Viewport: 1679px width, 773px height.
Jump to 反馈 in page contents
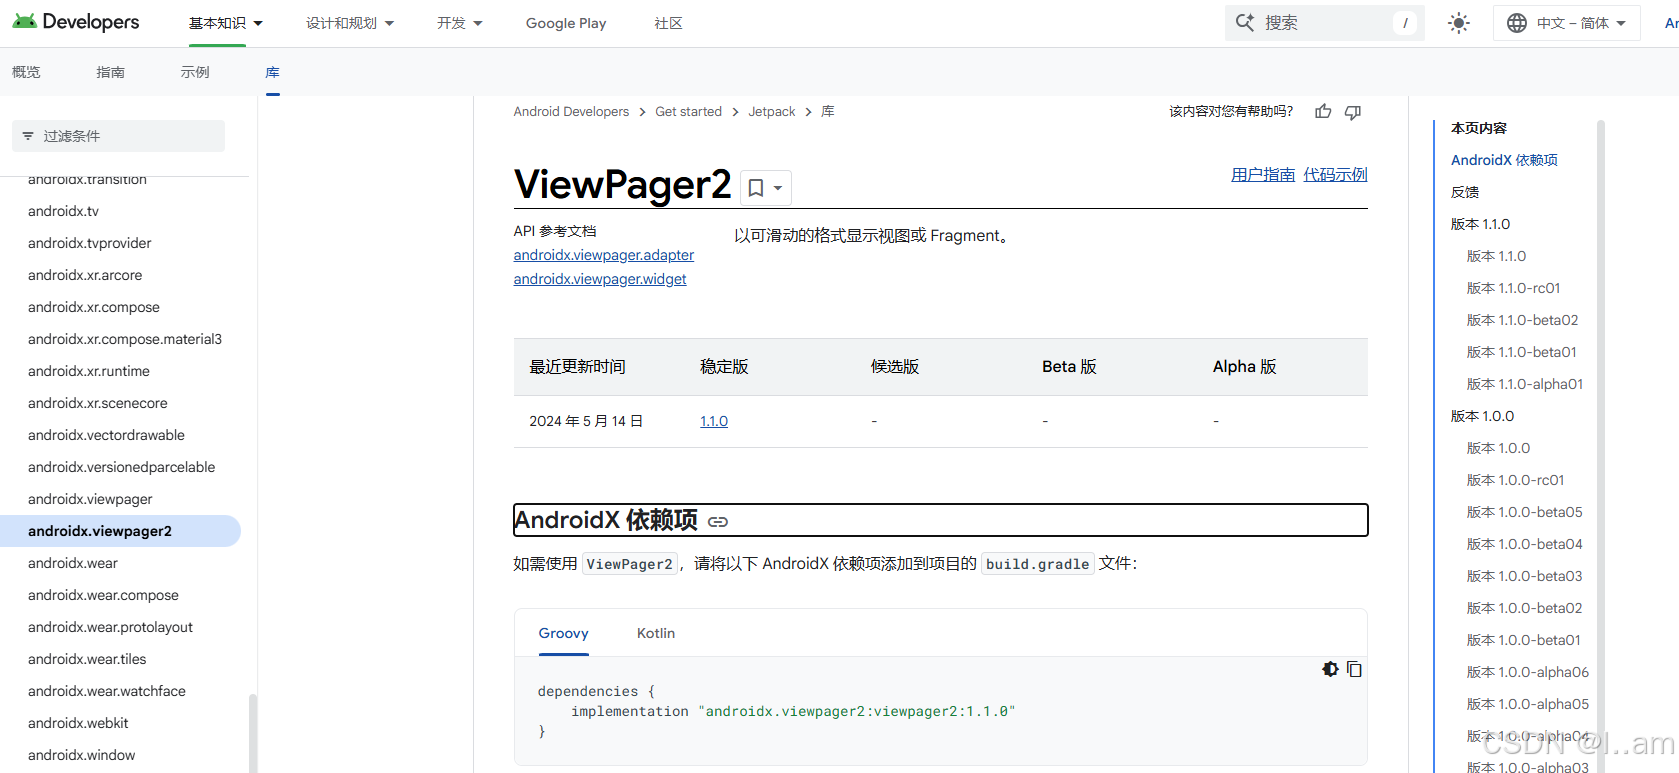(1465, 192)
